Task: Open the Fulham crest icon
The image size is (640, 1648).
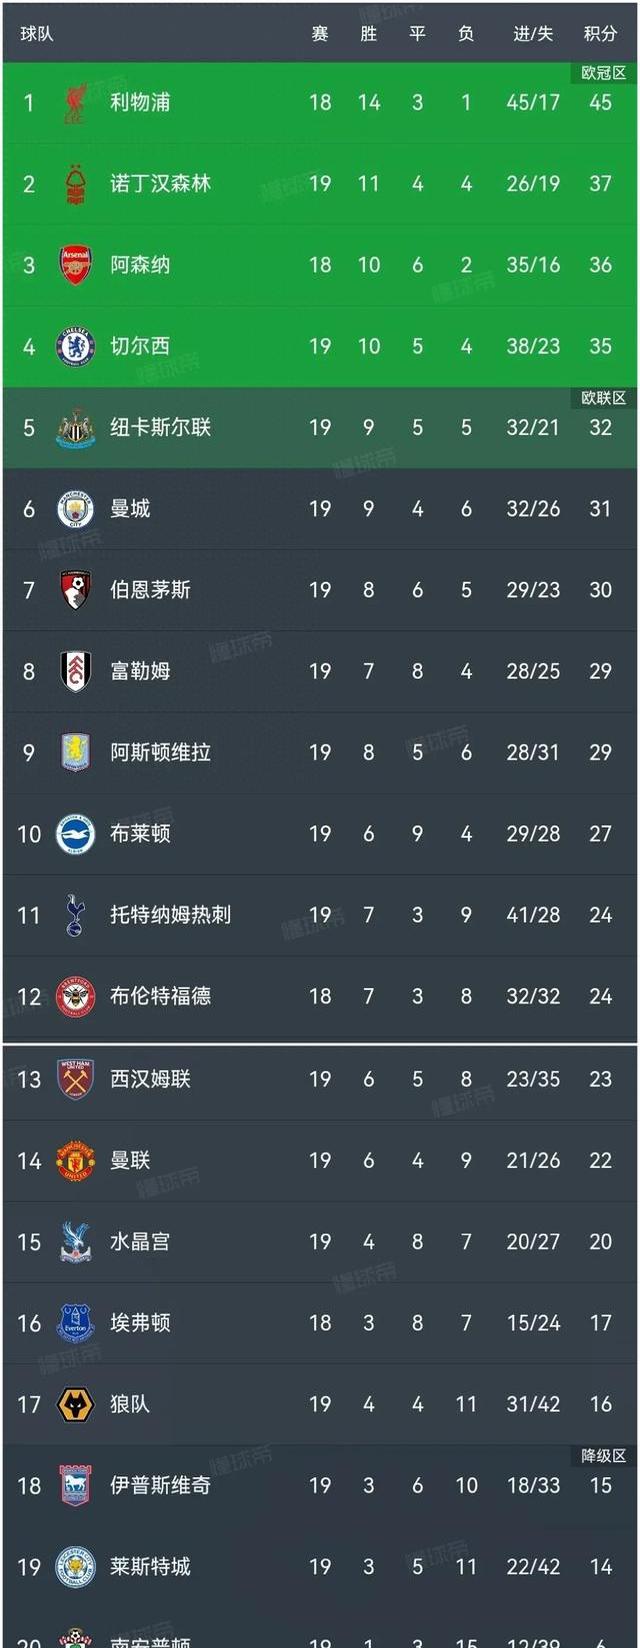Action: [75, 671]
